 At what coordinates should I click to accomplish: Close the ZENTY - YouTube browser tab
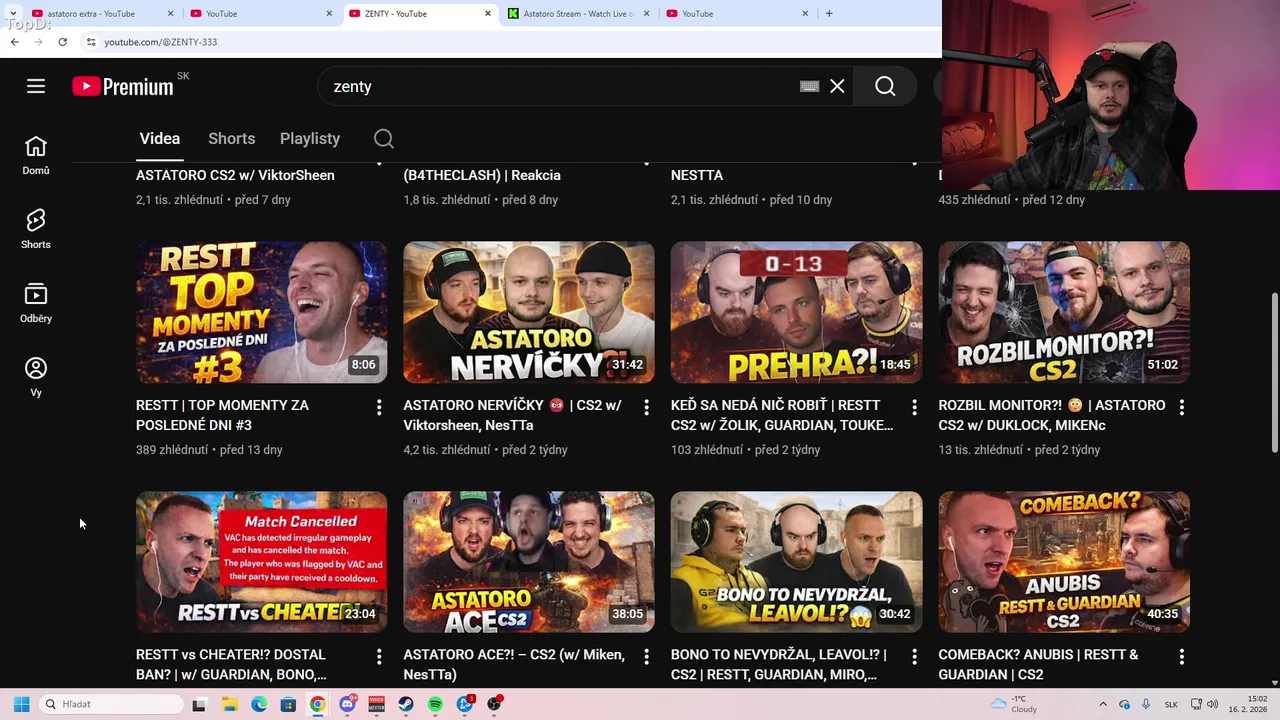[488, 13]
